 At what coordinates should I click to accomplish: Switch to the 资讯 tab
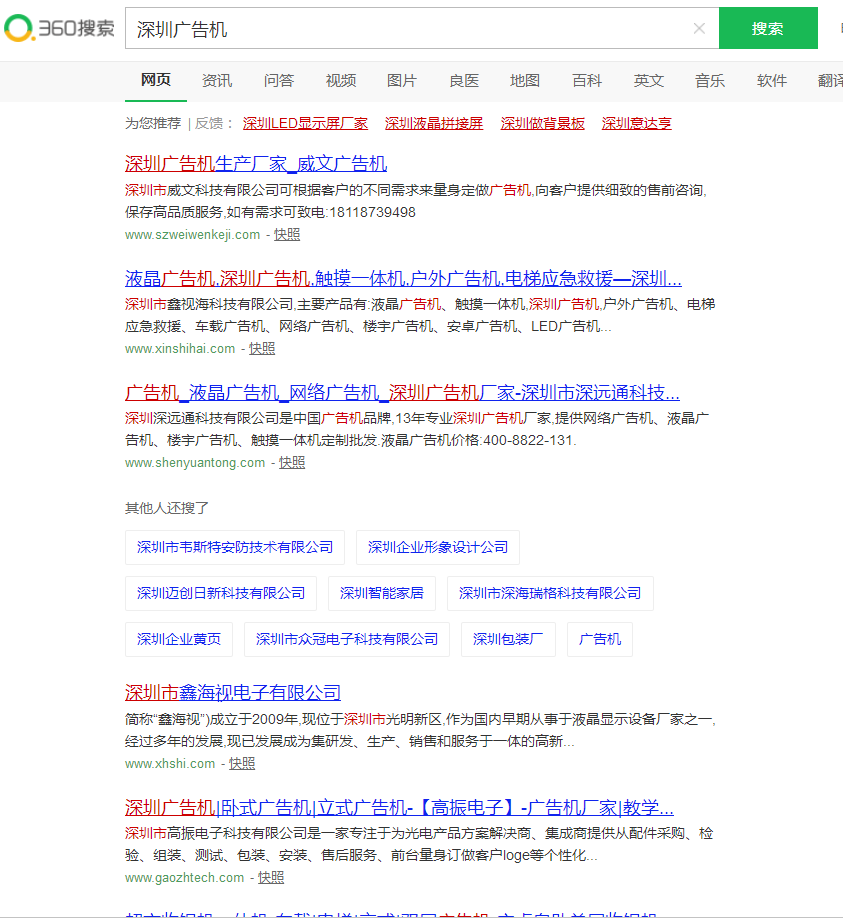pyautogui.click(x=217, y=80)
